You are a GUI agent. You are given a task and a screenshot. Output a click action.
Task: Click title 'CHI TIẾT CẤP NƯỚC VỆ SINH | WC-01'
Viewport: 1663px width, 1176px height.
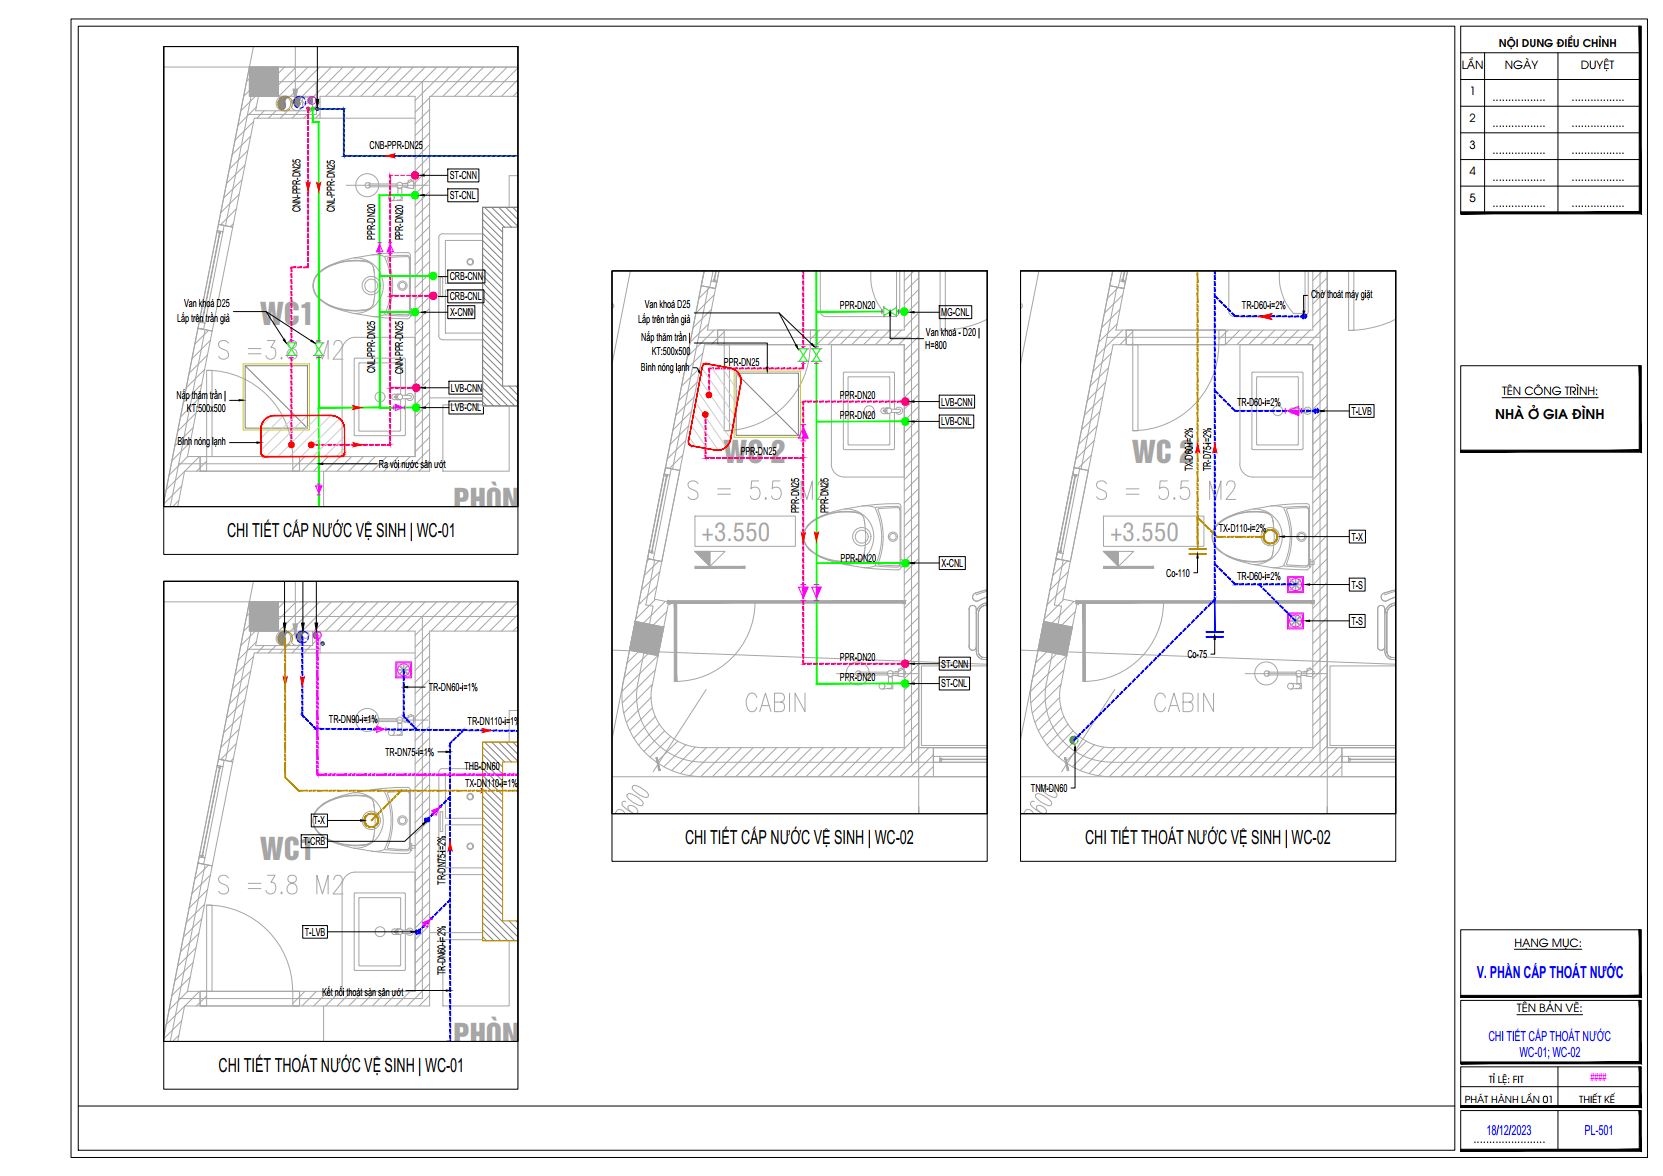pos(340,531)
